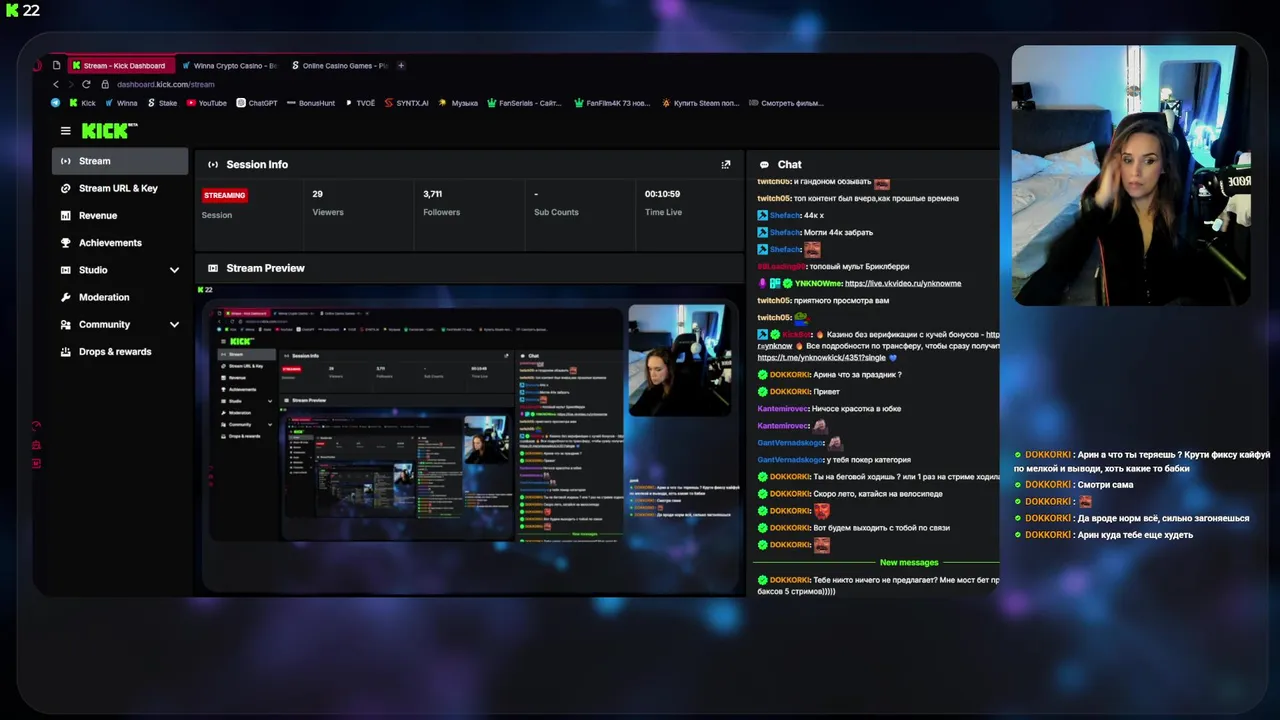Click the Sub Counts label
The height and width of the screenshot is (720, 1280).
[556, 212]
